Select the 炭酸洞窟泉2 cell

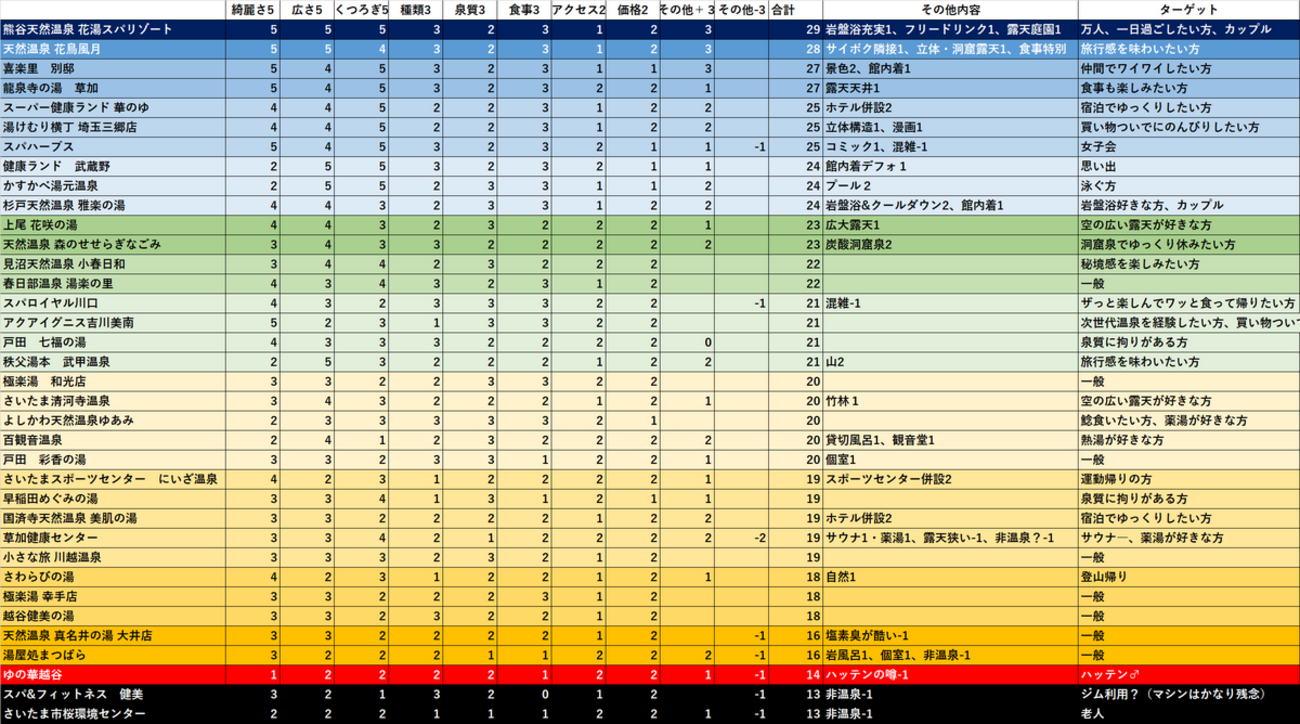[950, 244]
